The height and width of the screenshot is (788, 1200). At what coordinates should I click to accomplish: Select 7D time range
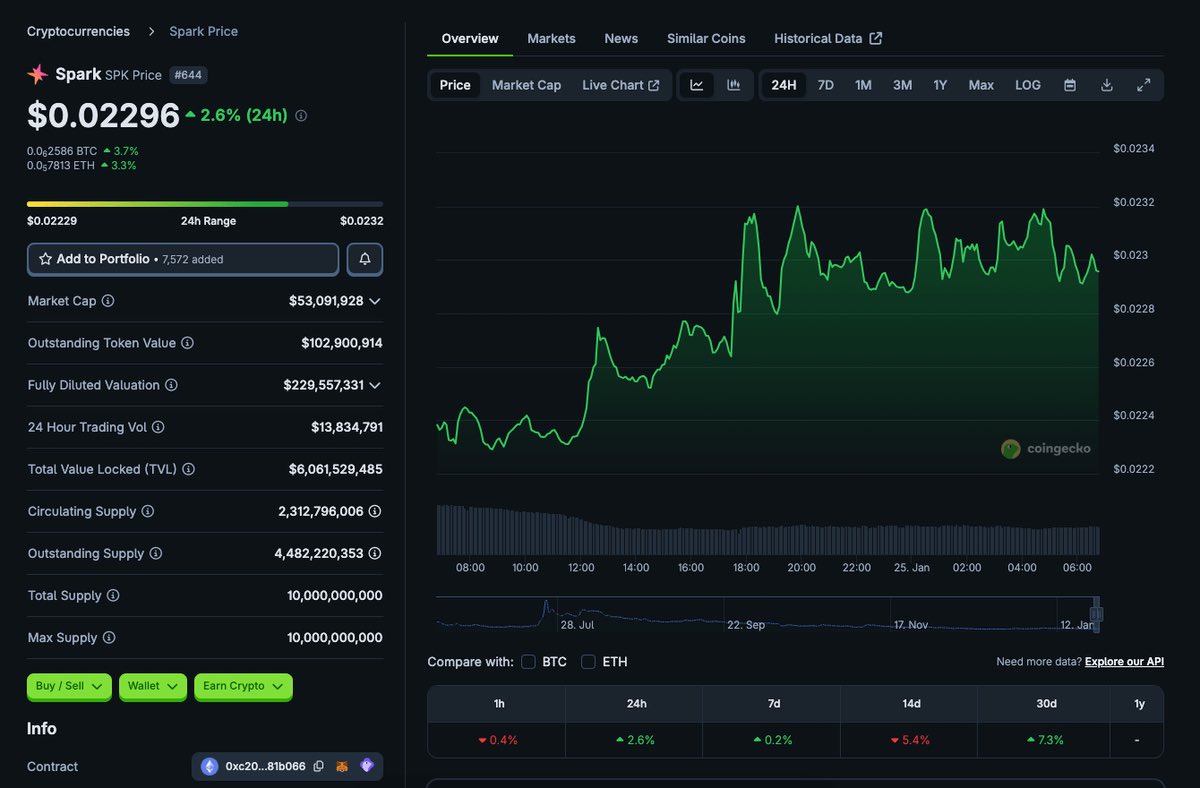[x=826, y=85]
